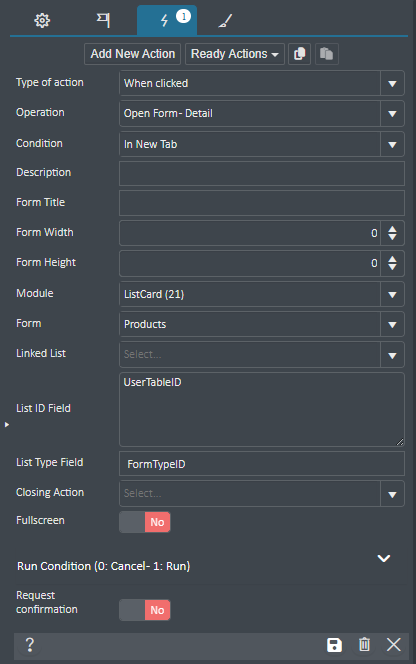The width and height of the screenshot is (416, 664).
Task: Expand the Run Condition section chevron
Action: coord(384,559)
